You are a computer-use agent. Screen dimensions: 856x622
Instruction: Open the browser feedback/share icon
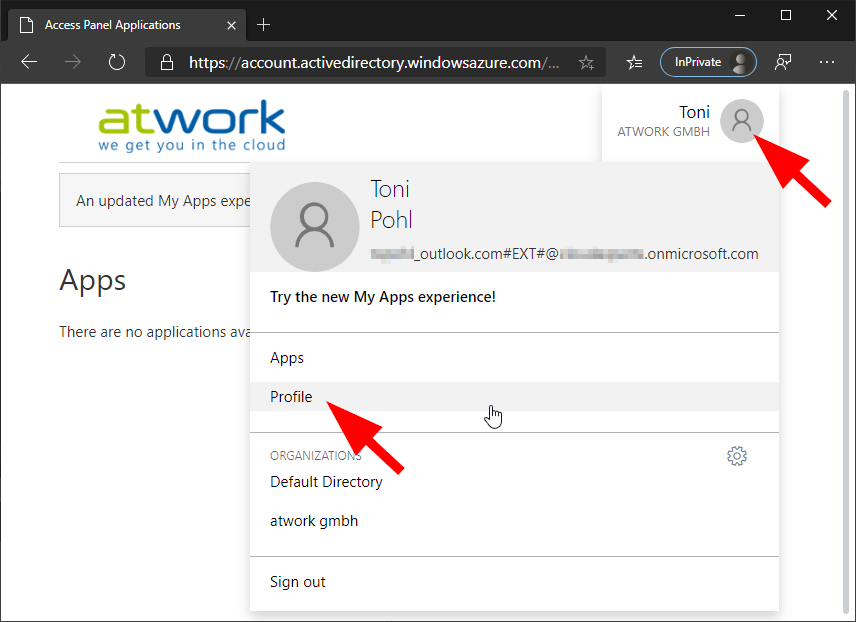784,62
